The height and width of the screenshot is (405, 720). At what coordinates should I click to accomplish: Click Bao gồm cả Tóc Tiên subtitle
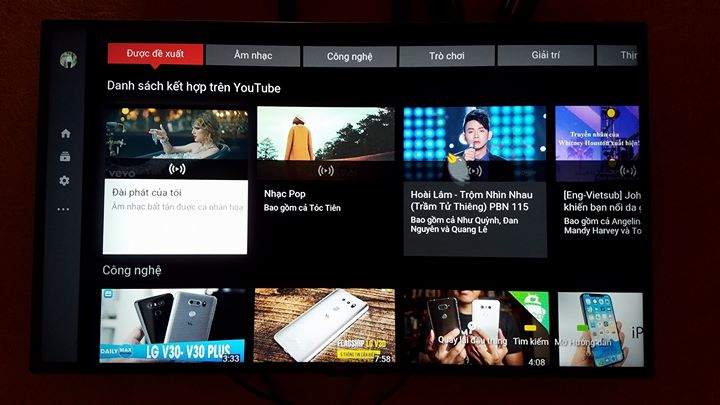[302, 208]
